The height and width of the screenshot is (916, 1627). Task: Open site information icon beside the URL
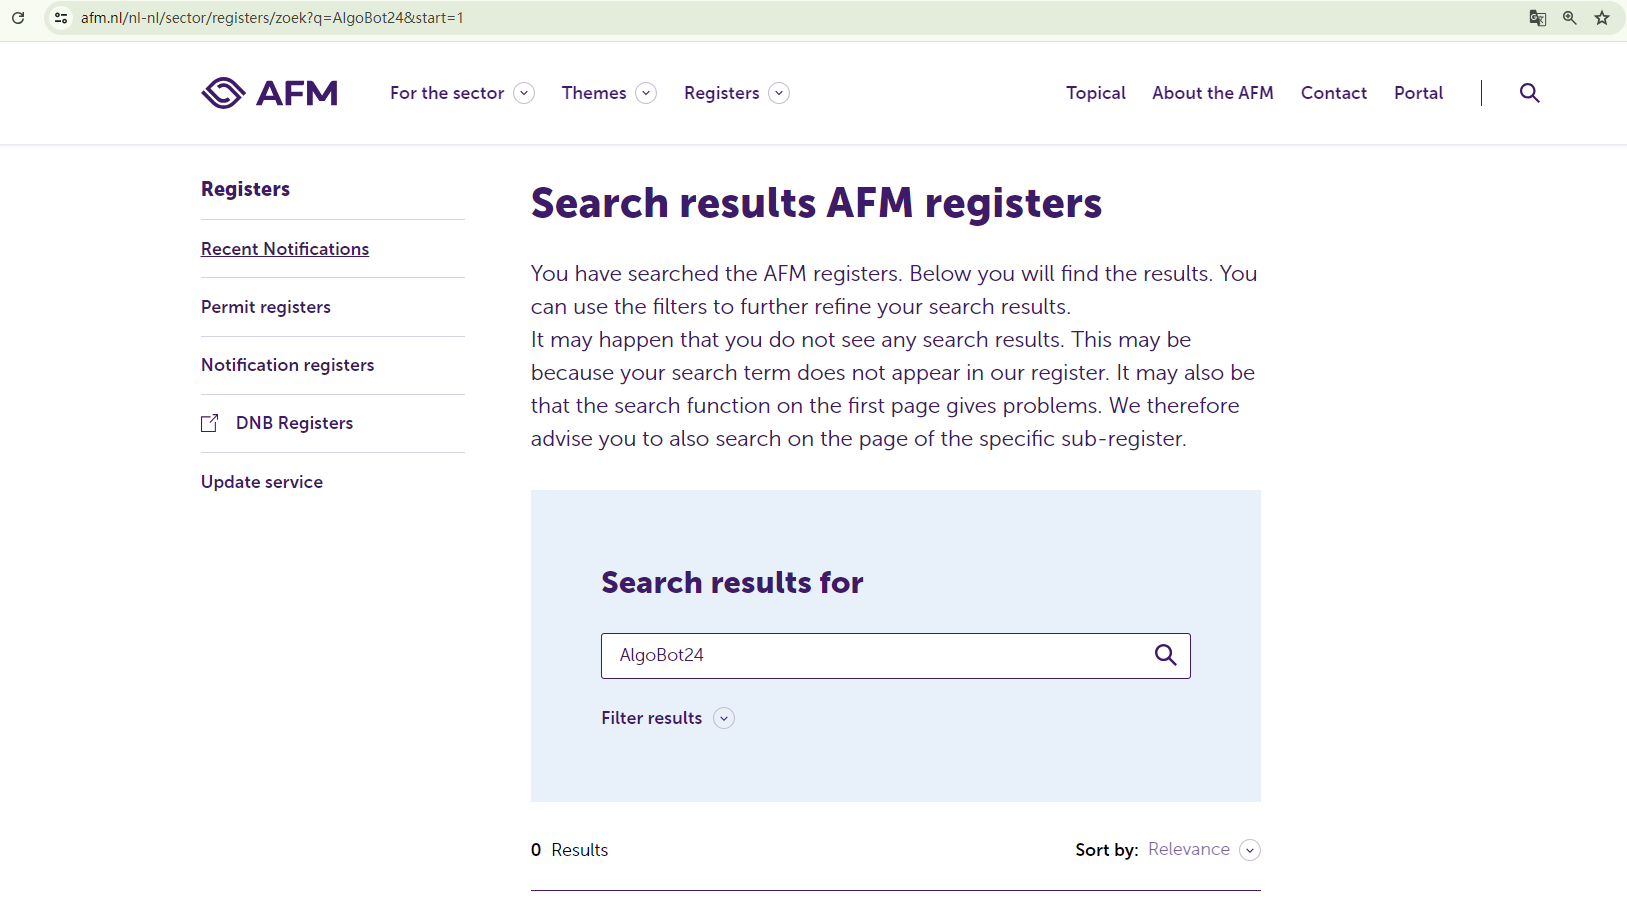[61, 18]
